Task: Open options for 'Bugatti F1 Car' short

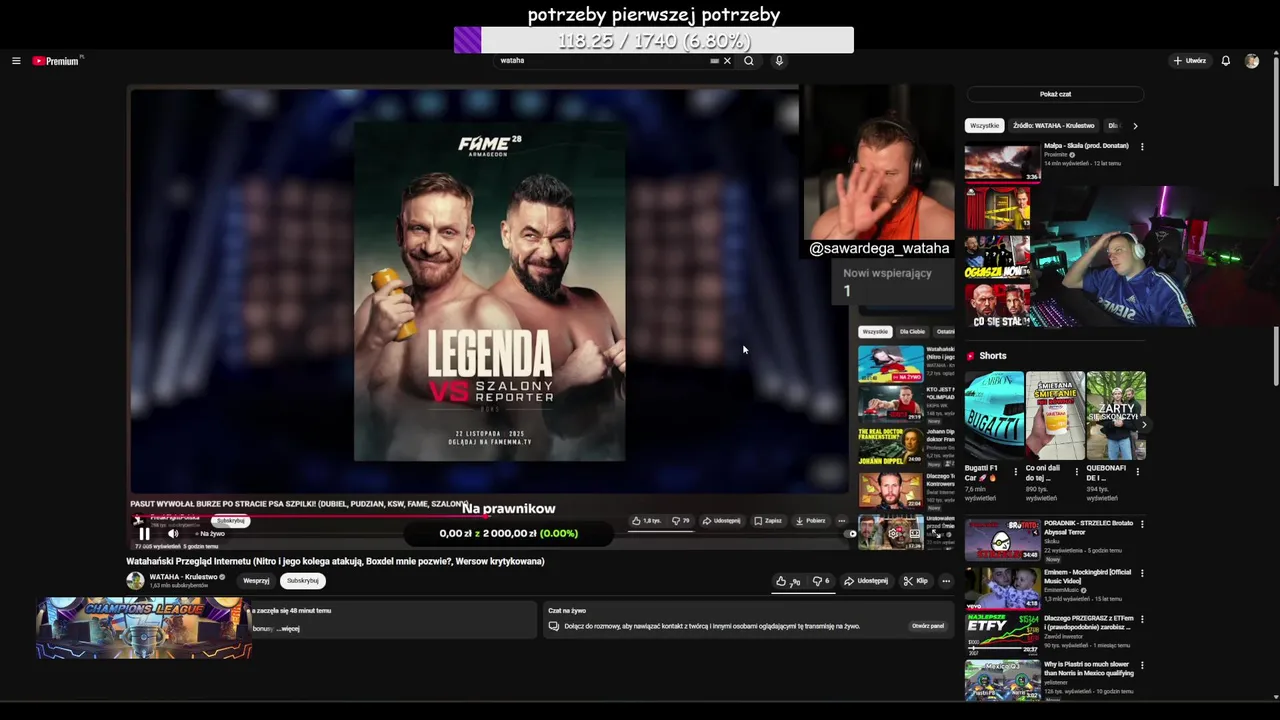Action: (x=1016, y=471)
